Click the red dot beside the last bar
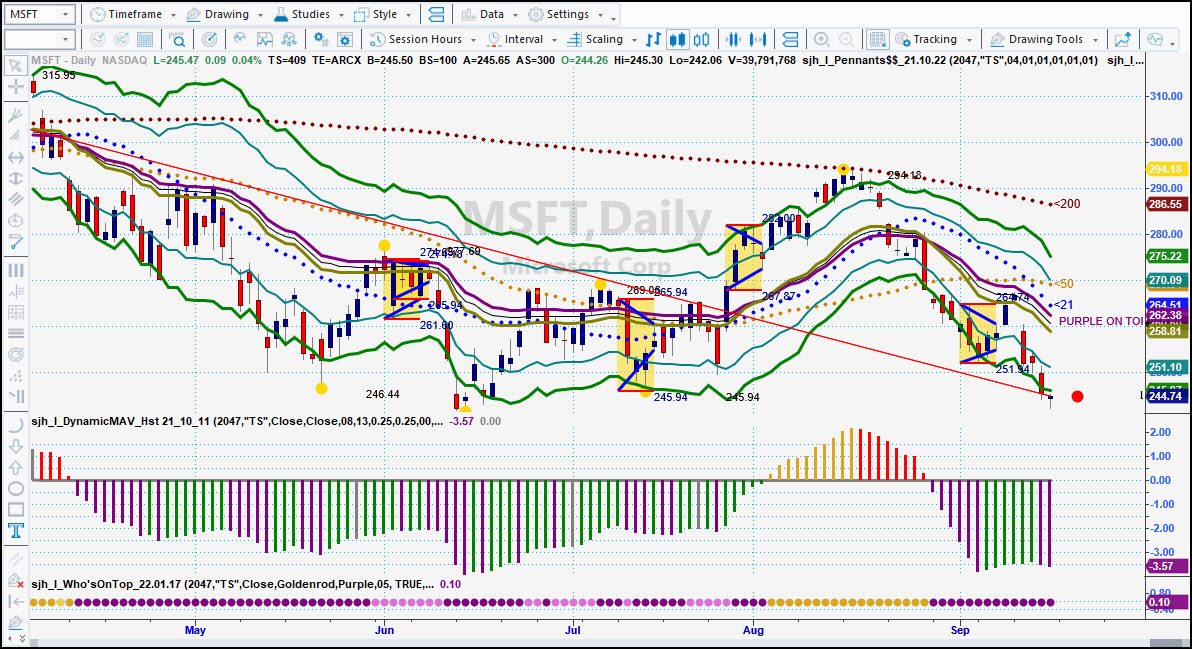 pyautogui.click(x=1077, y=397)
